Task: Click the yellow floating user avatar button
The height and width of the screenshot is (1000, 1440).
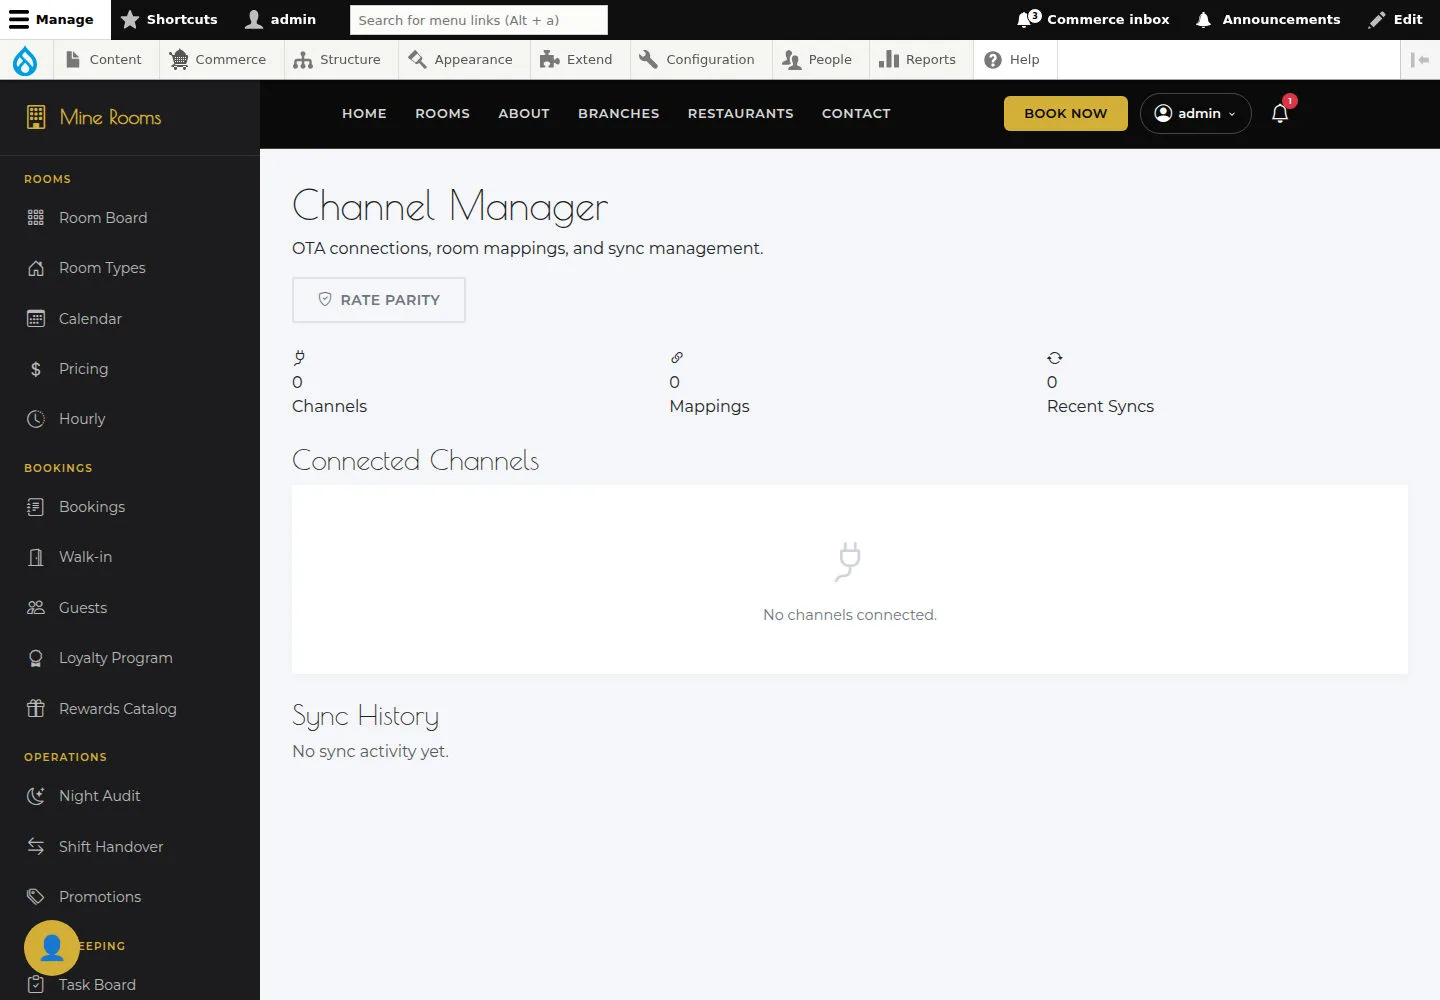Action: 52,948
